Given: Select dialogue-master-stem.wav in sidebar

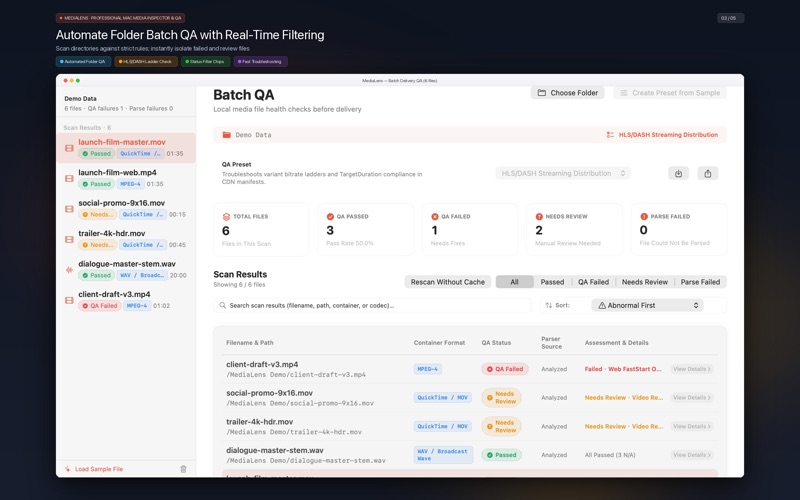Looking at the screenshot, I should (126, 269).
